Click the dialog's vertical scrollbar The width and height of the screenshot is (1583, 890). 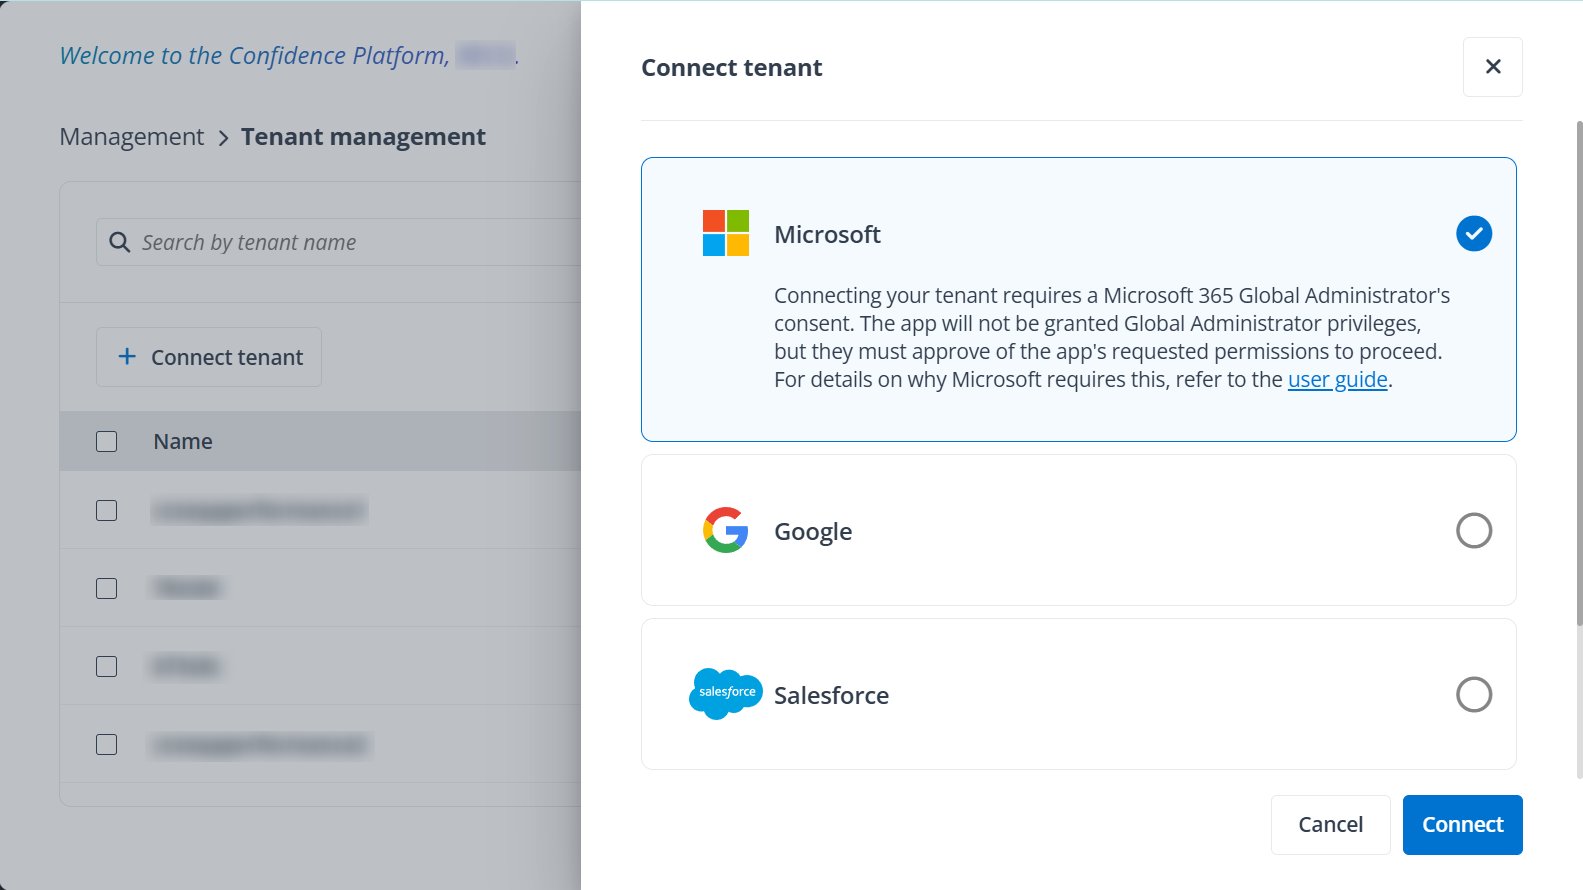tap(1579, 372)
